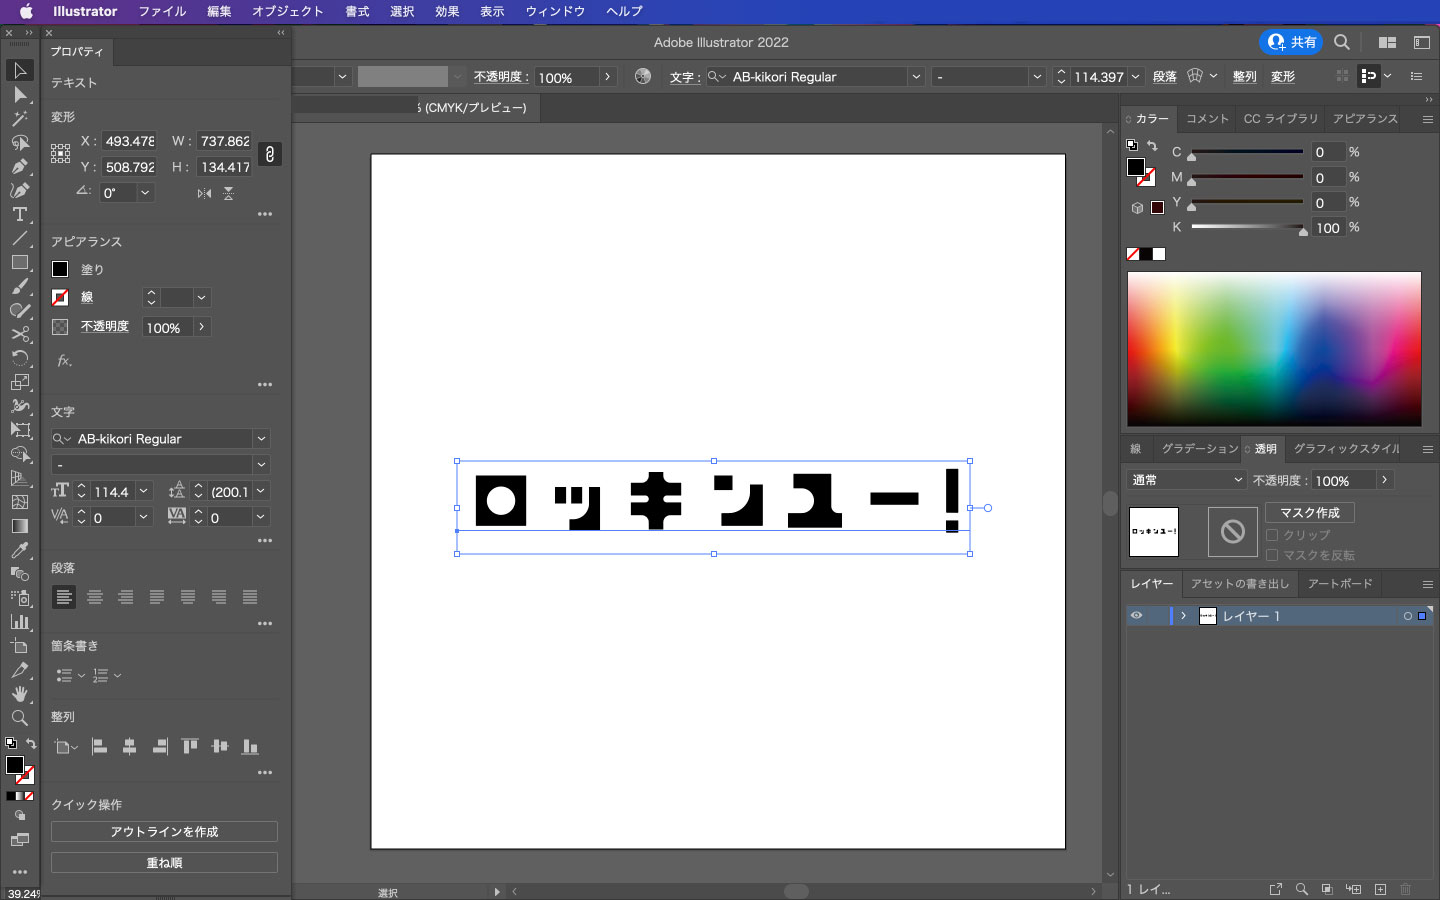Switch to the グラデーション tab
The image size is (1440, 900).
pyautogui.click(x=1199, y=449)
